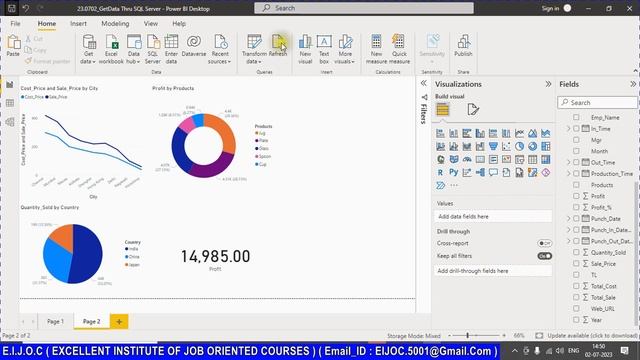This screenshot has height=360, width=640.
Task: Choose the Q&A visual icon
Action: [x=493, y=173]
